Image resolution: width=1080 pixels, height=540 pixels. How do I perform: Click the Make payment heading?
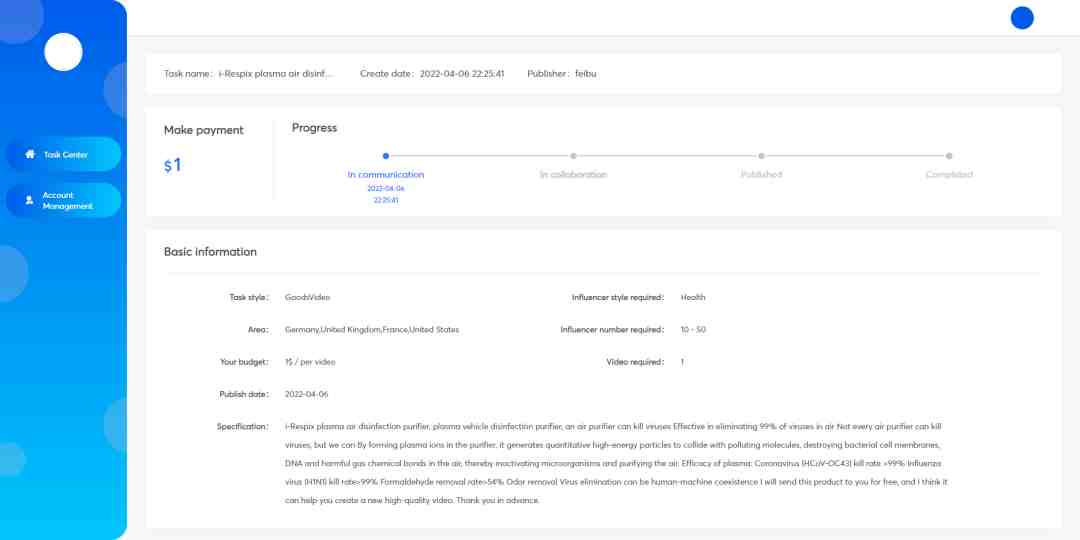pyautogui.click(x=204, y=130)
